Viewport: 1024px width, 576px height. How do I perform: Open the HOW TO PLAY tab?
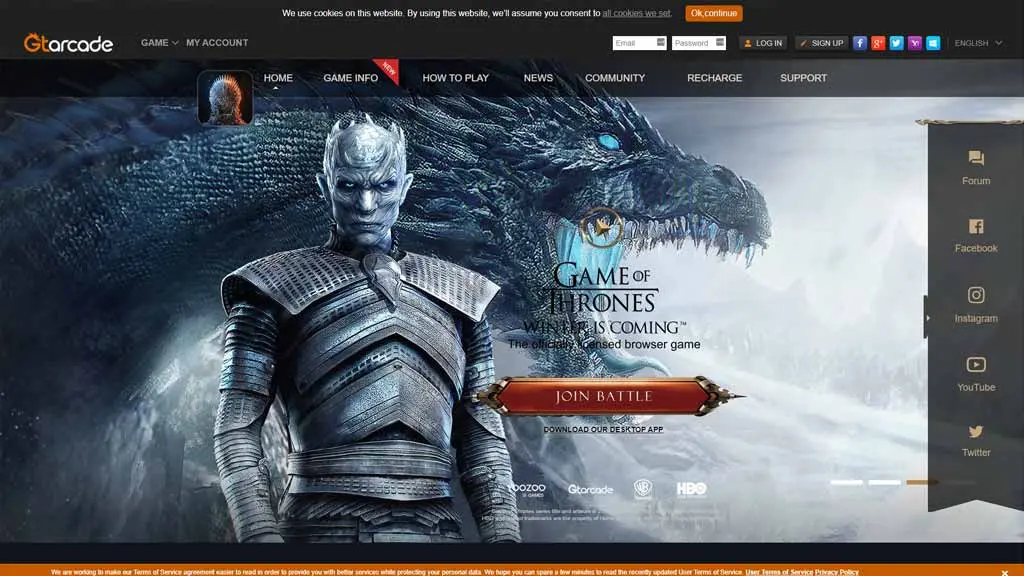tap(455, 78)
